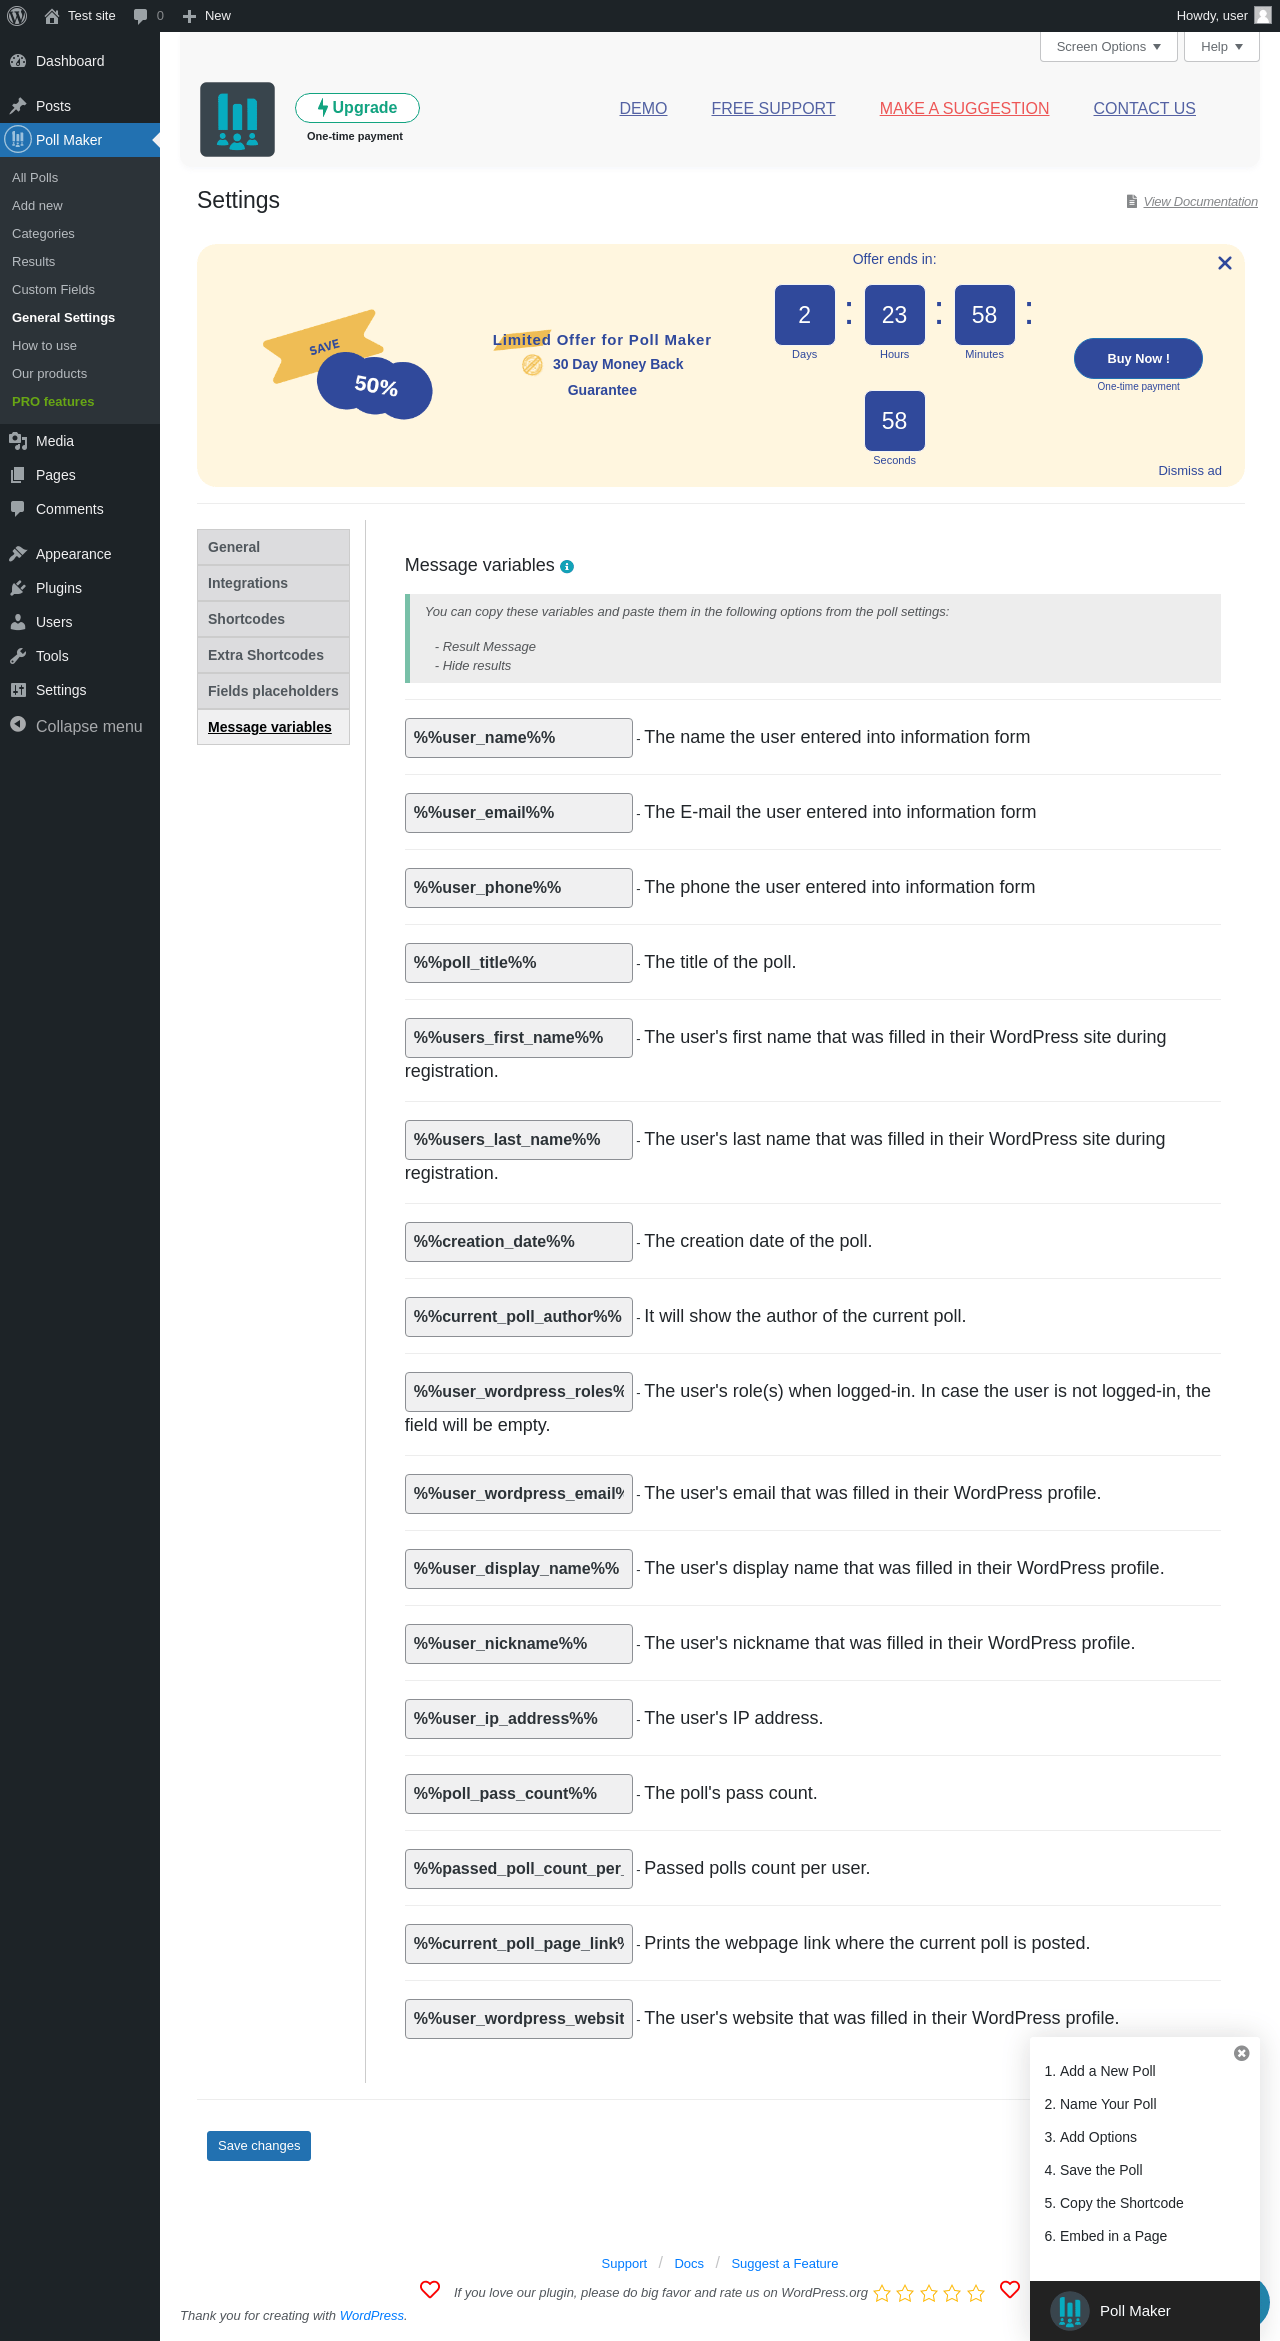Click the Save changes button
This screenshot has width=1280, height=2341.
(x=259, y=2146)
